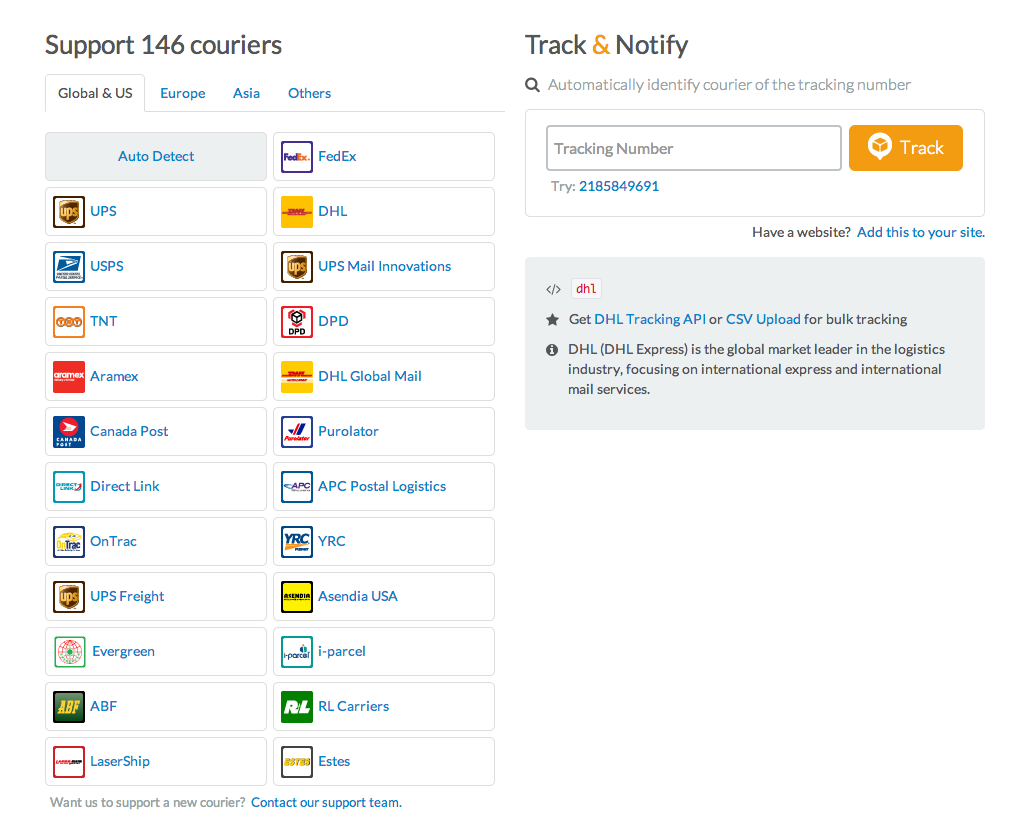Choose the ABF courier name
The height and width of the screenshot is (827, 1013).
(103, 706)
